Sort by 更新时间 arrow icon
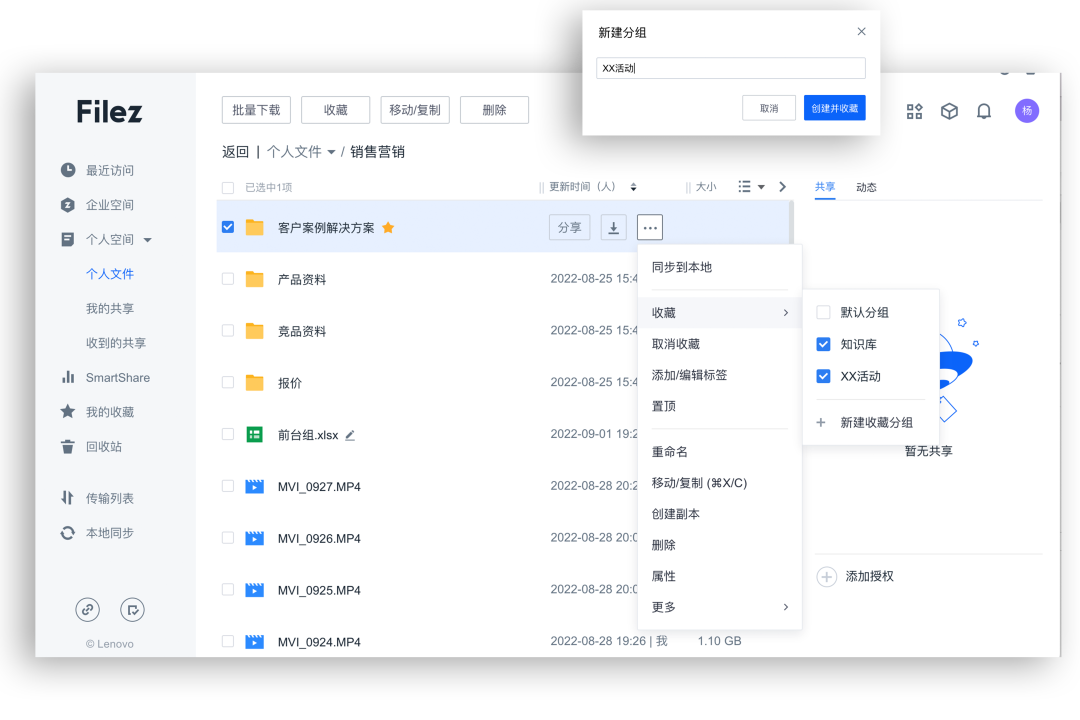The width and height of the screenshot is (1080, 720). coord(633,187)
